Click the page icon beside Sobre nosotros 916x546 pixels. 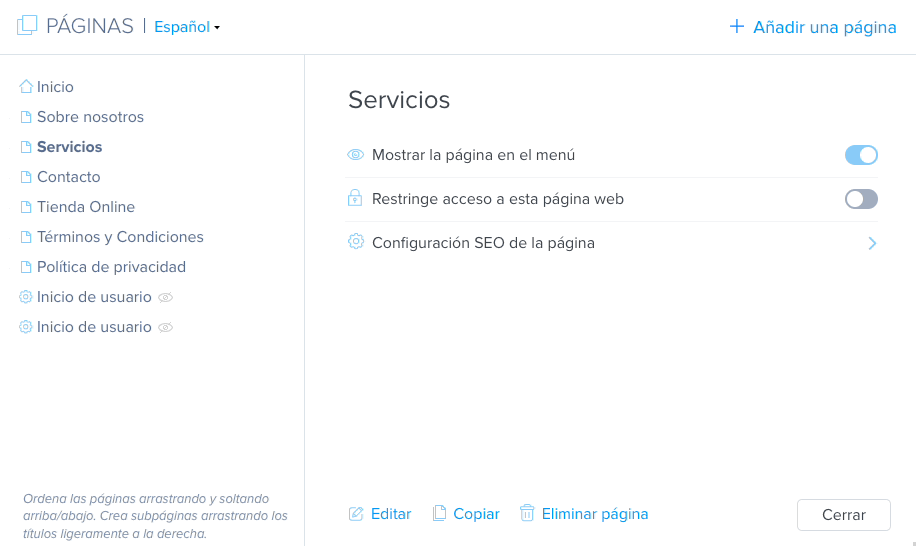tap(26, 117)
